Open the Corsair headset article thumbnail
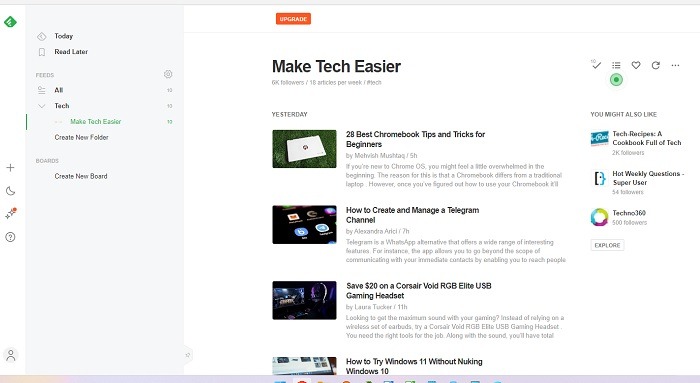 tap(304, 300)
